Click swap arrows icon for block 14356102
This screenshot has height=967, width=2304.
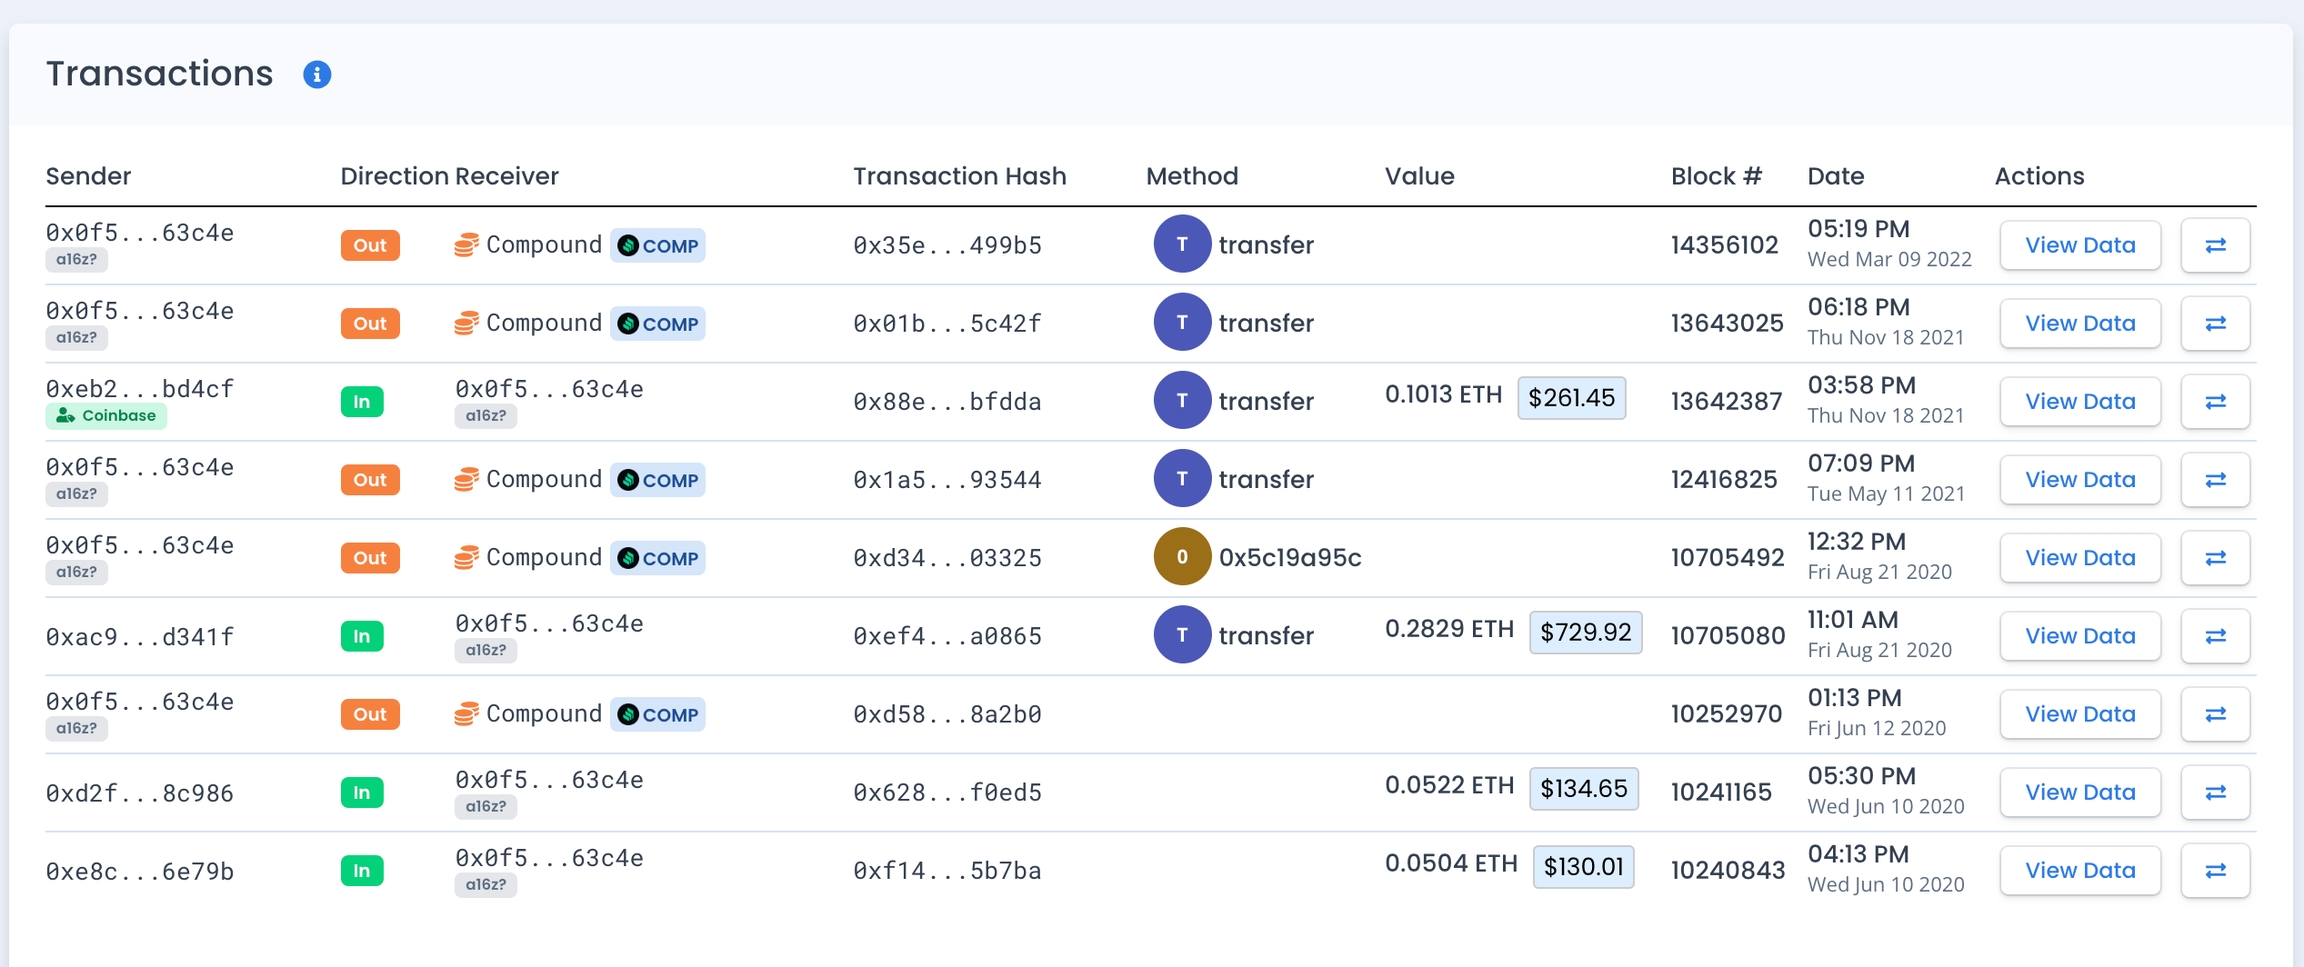(2215, 245)
